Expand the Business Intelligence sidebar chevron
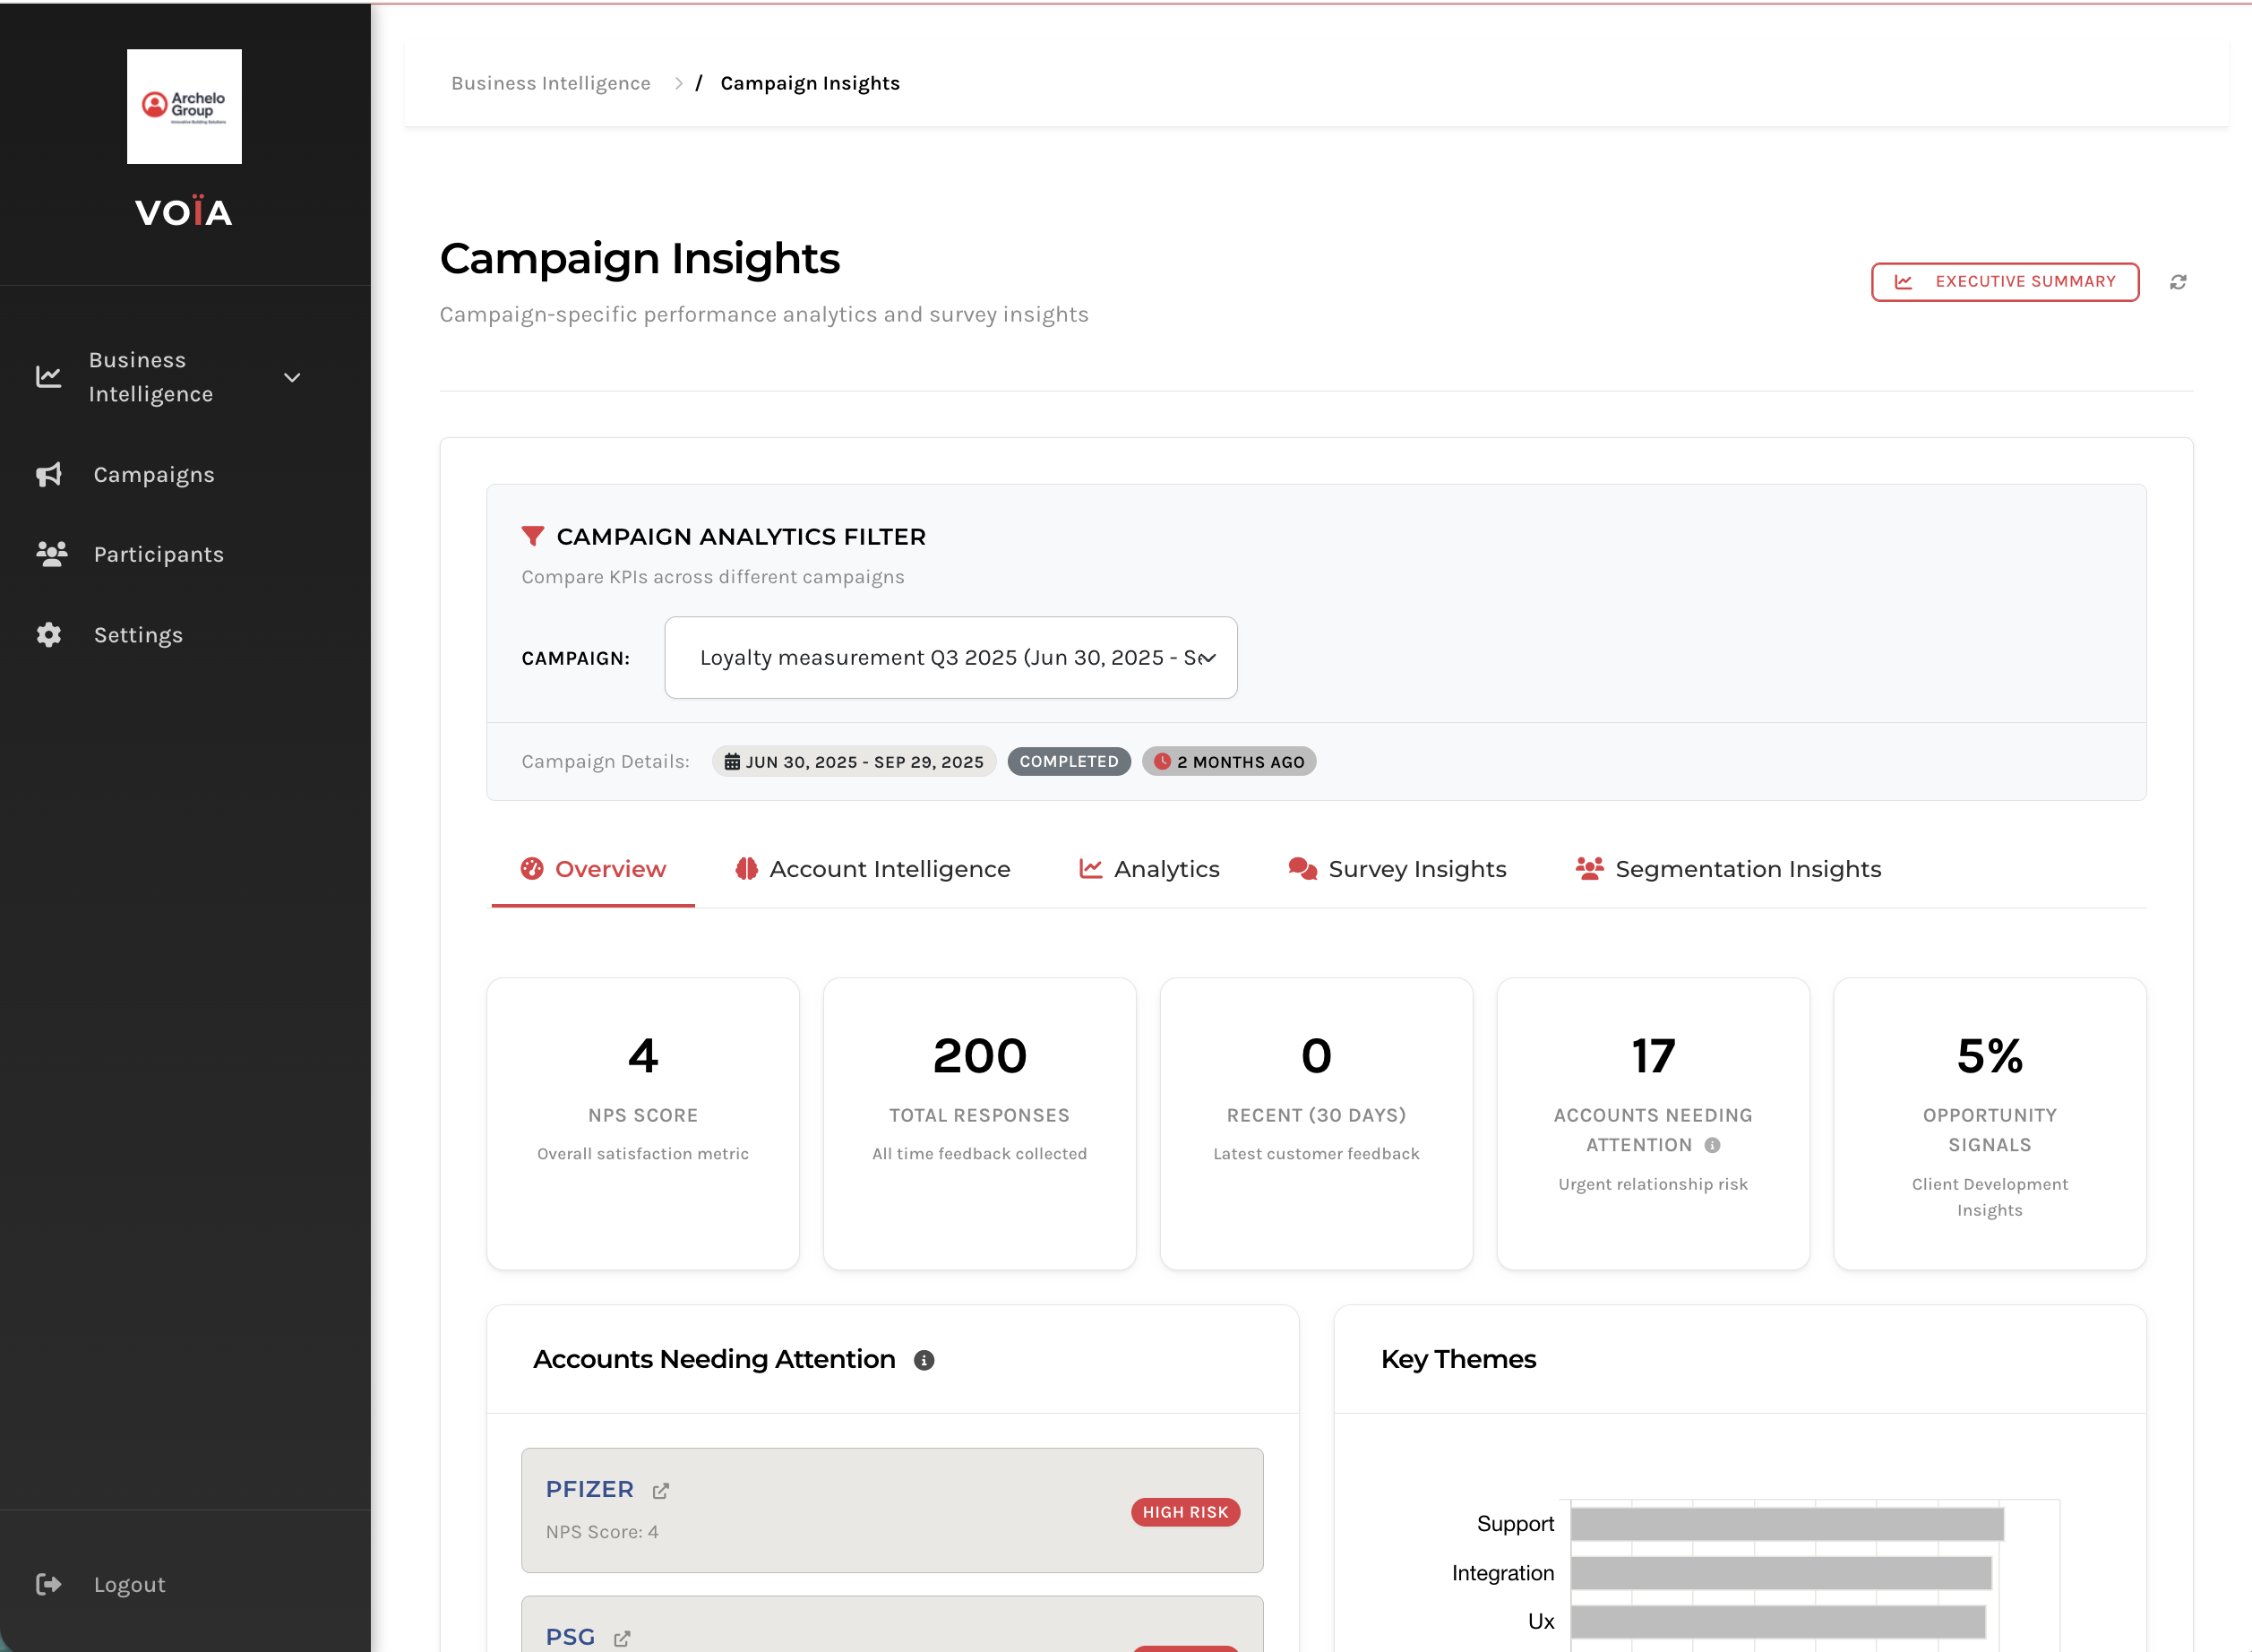The height and width of the screenshot is (1652, 2252). tap(292, 377)
